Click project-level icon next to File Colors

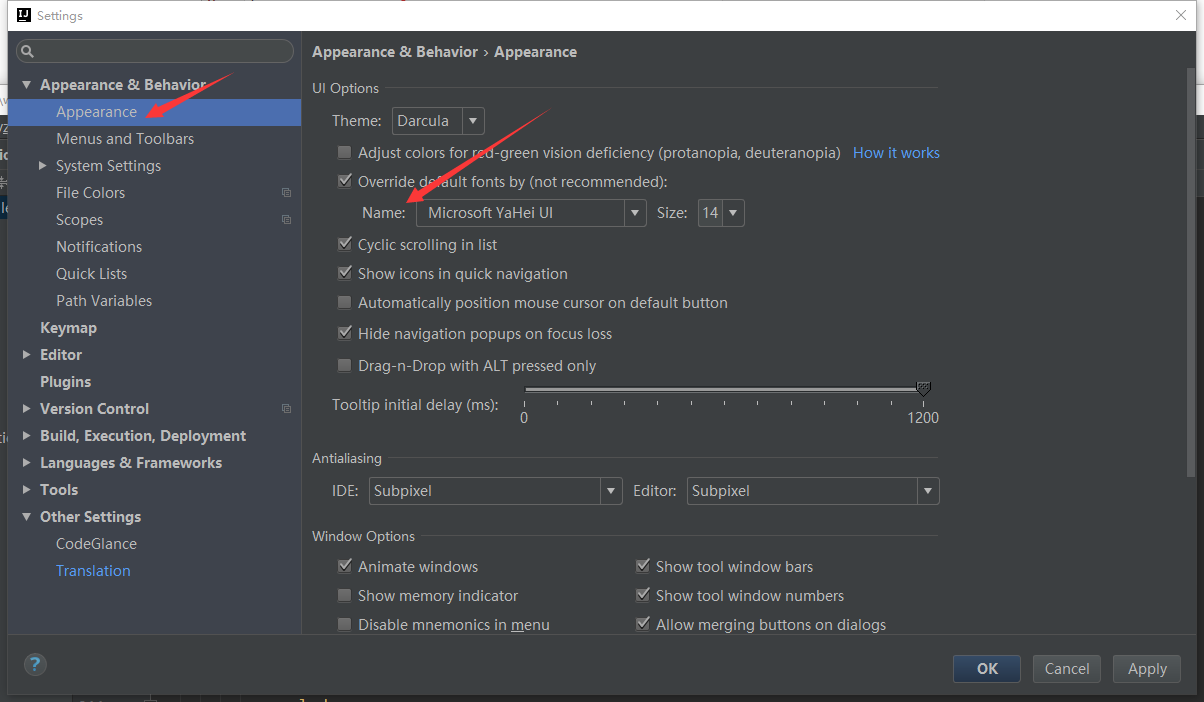click(286, 193)
